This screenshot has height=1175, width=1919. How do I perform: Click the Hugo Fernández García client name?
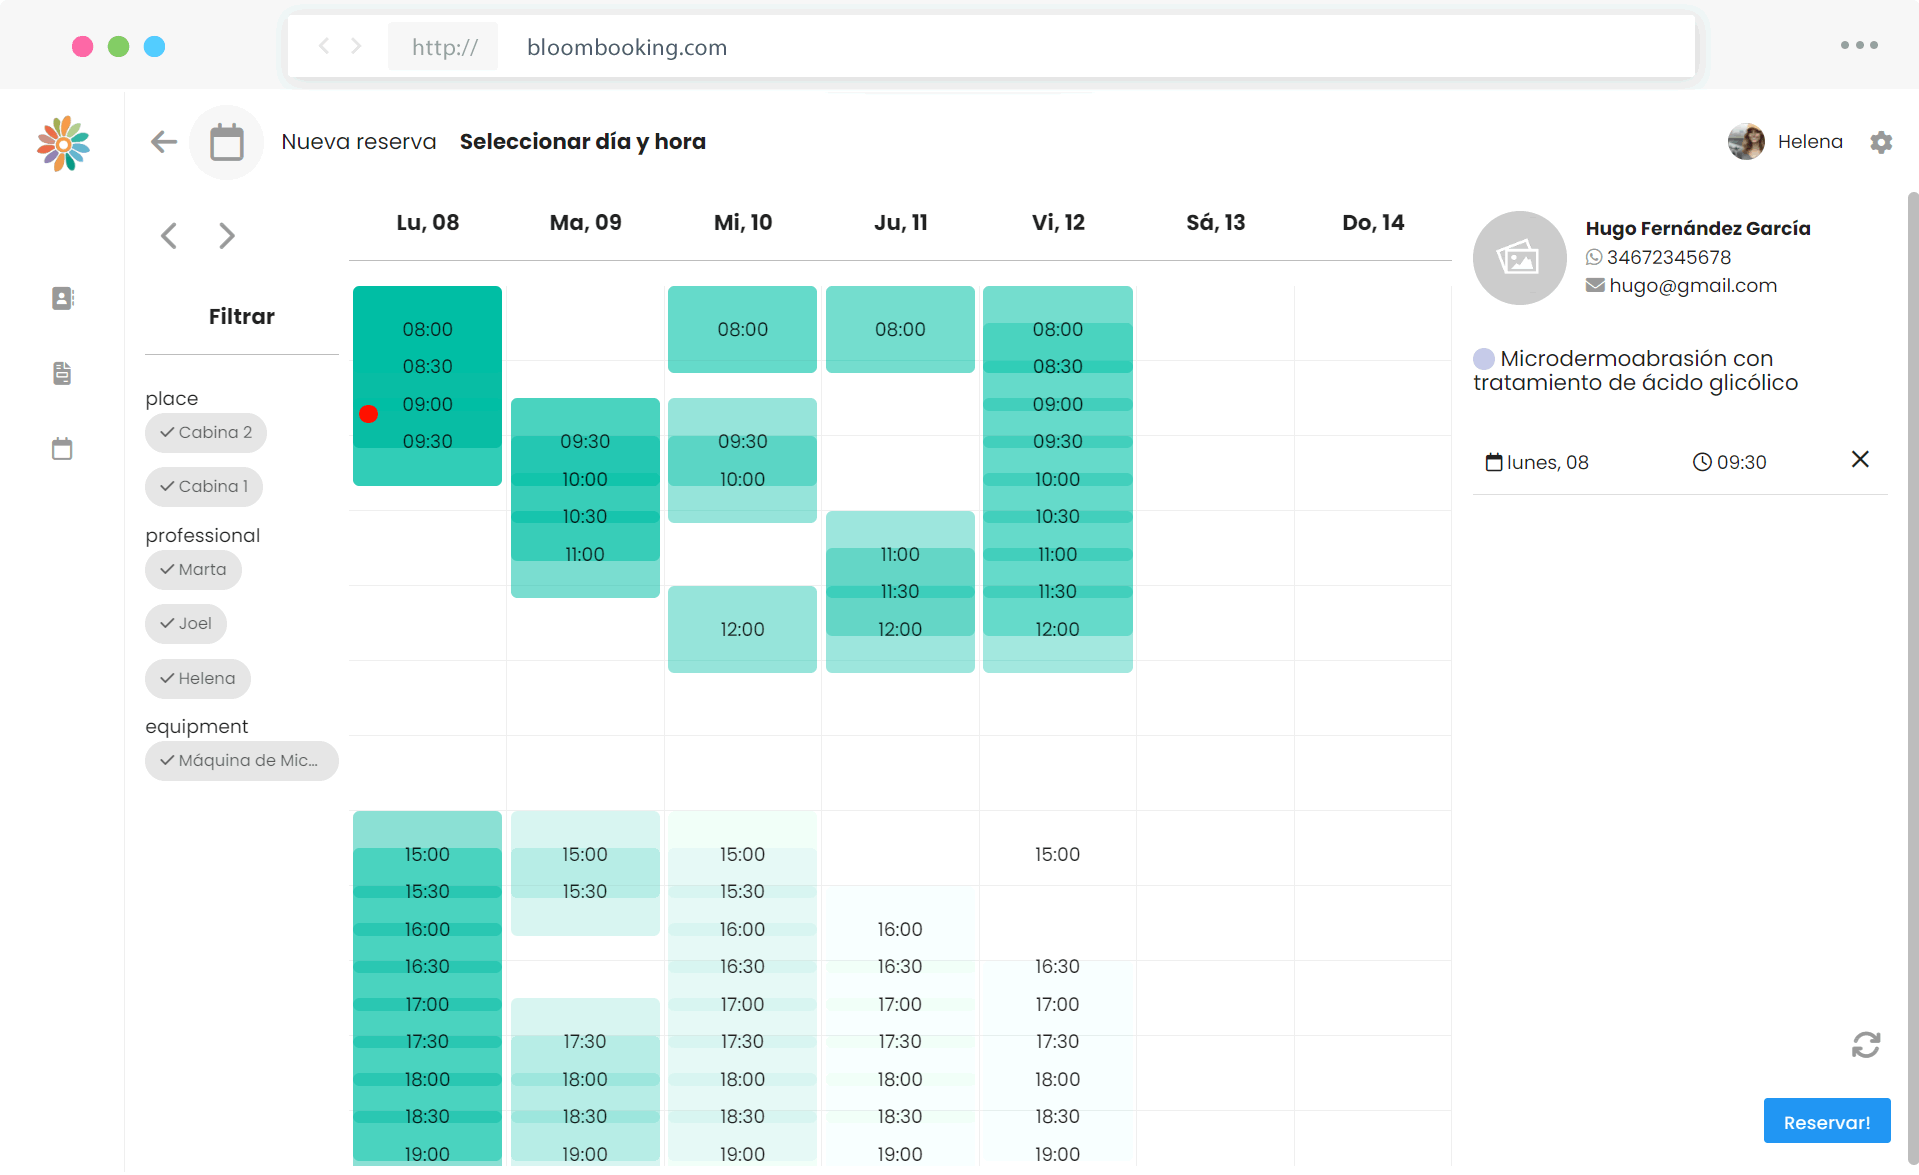click(1698, 228)
